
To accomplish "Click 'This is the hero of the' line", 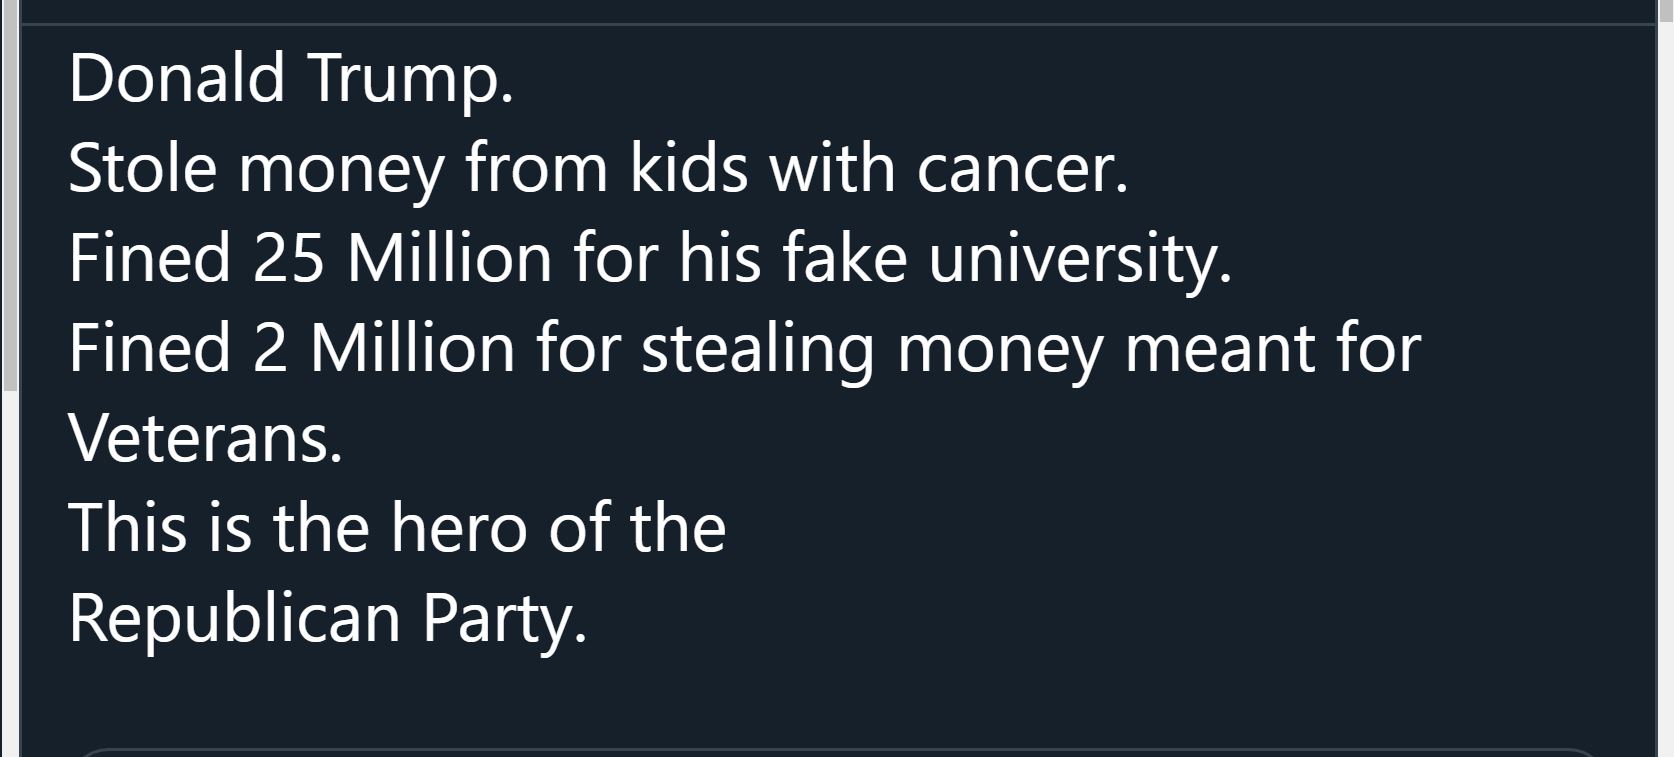I will tap(397, 528).
